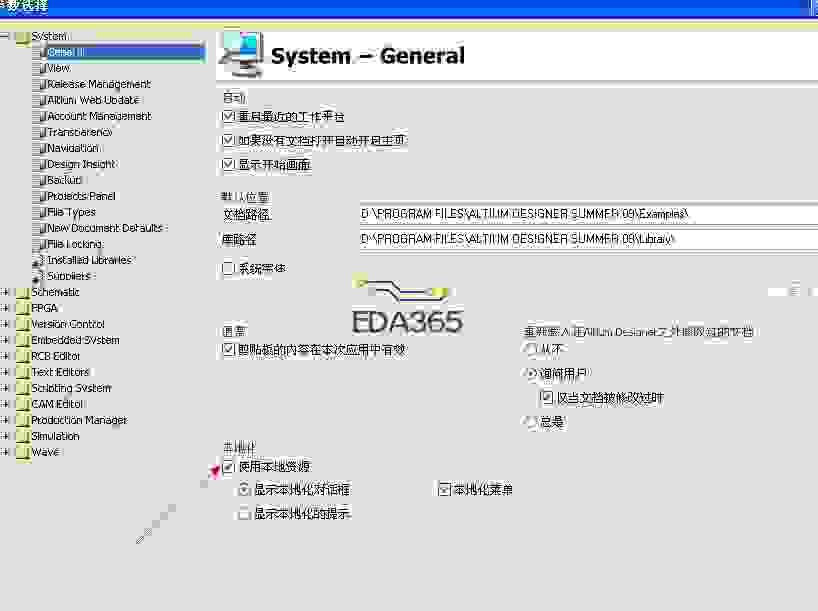Open the Design Insight page

(x=81, y=164)
